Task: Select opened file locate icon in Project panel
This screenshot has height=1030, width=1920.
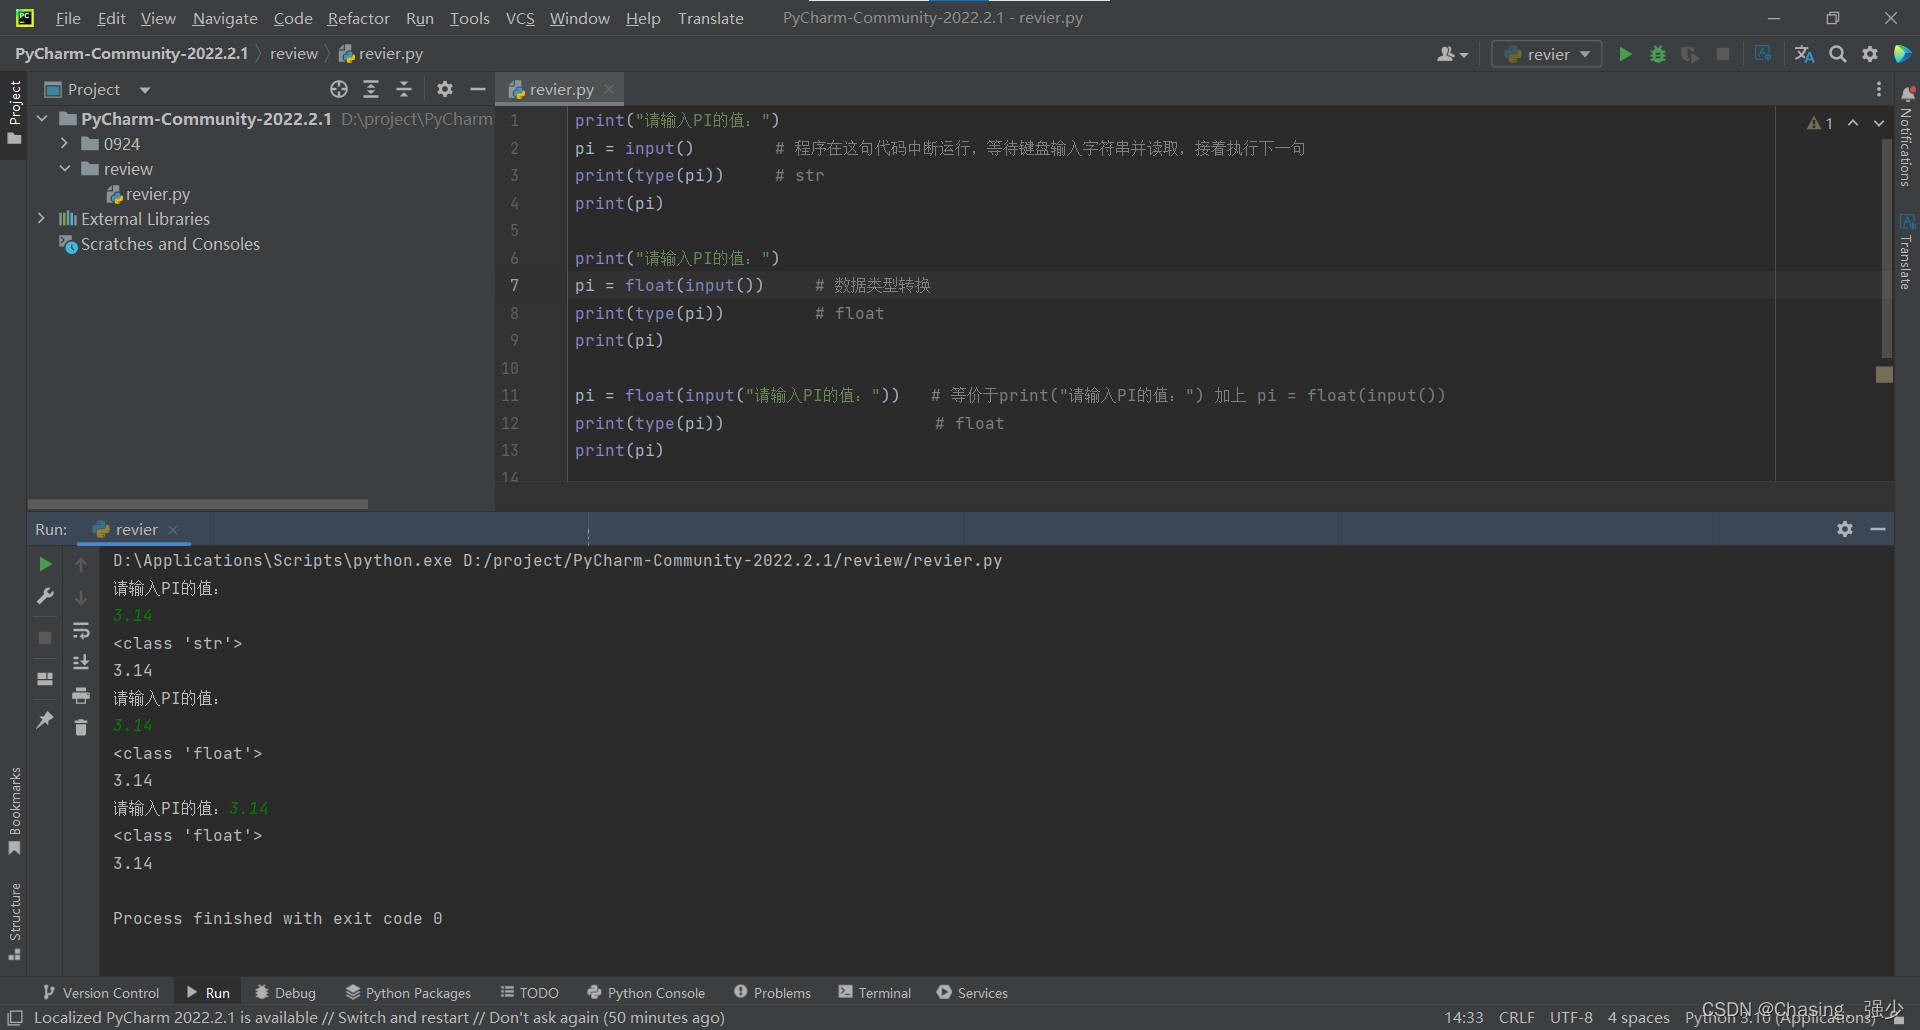Action: pos(339,89)
